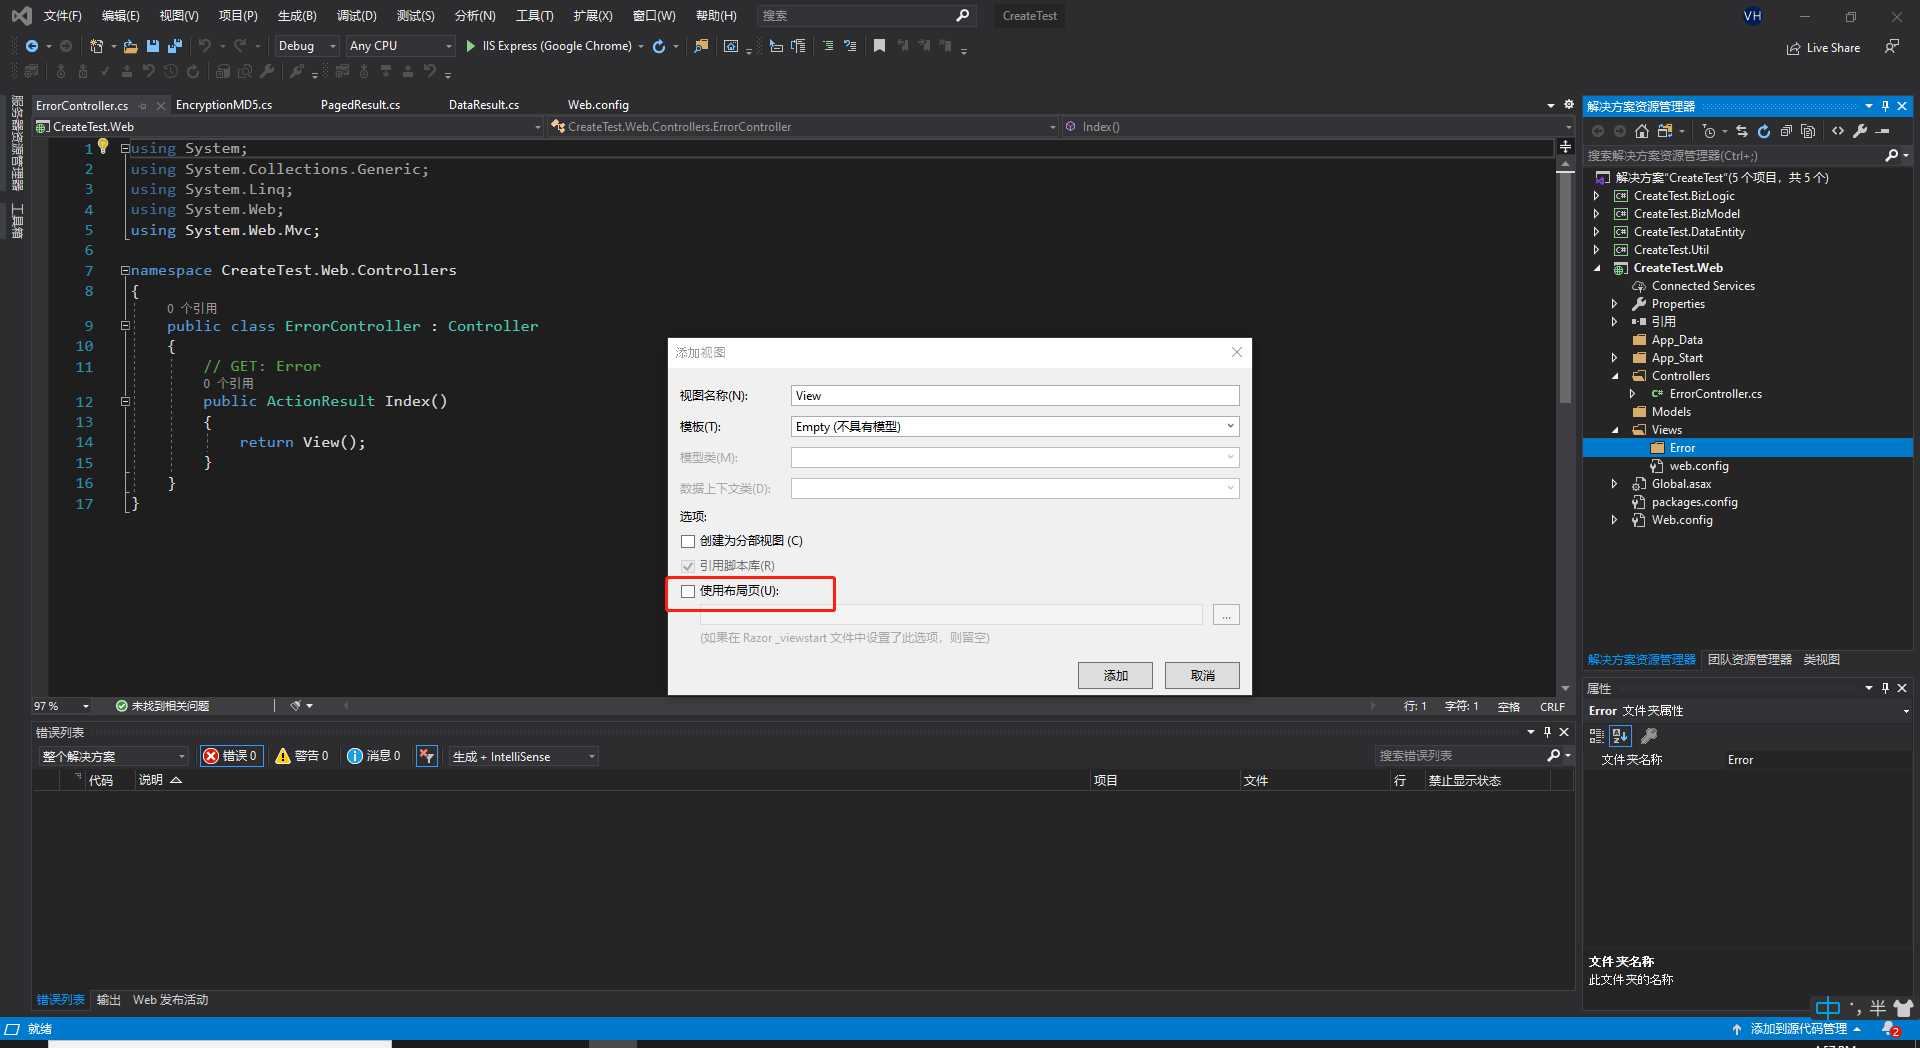Select ErrorController.cs in Solution Explorer
The image size is (1920, 1048).
(1715, 394)
